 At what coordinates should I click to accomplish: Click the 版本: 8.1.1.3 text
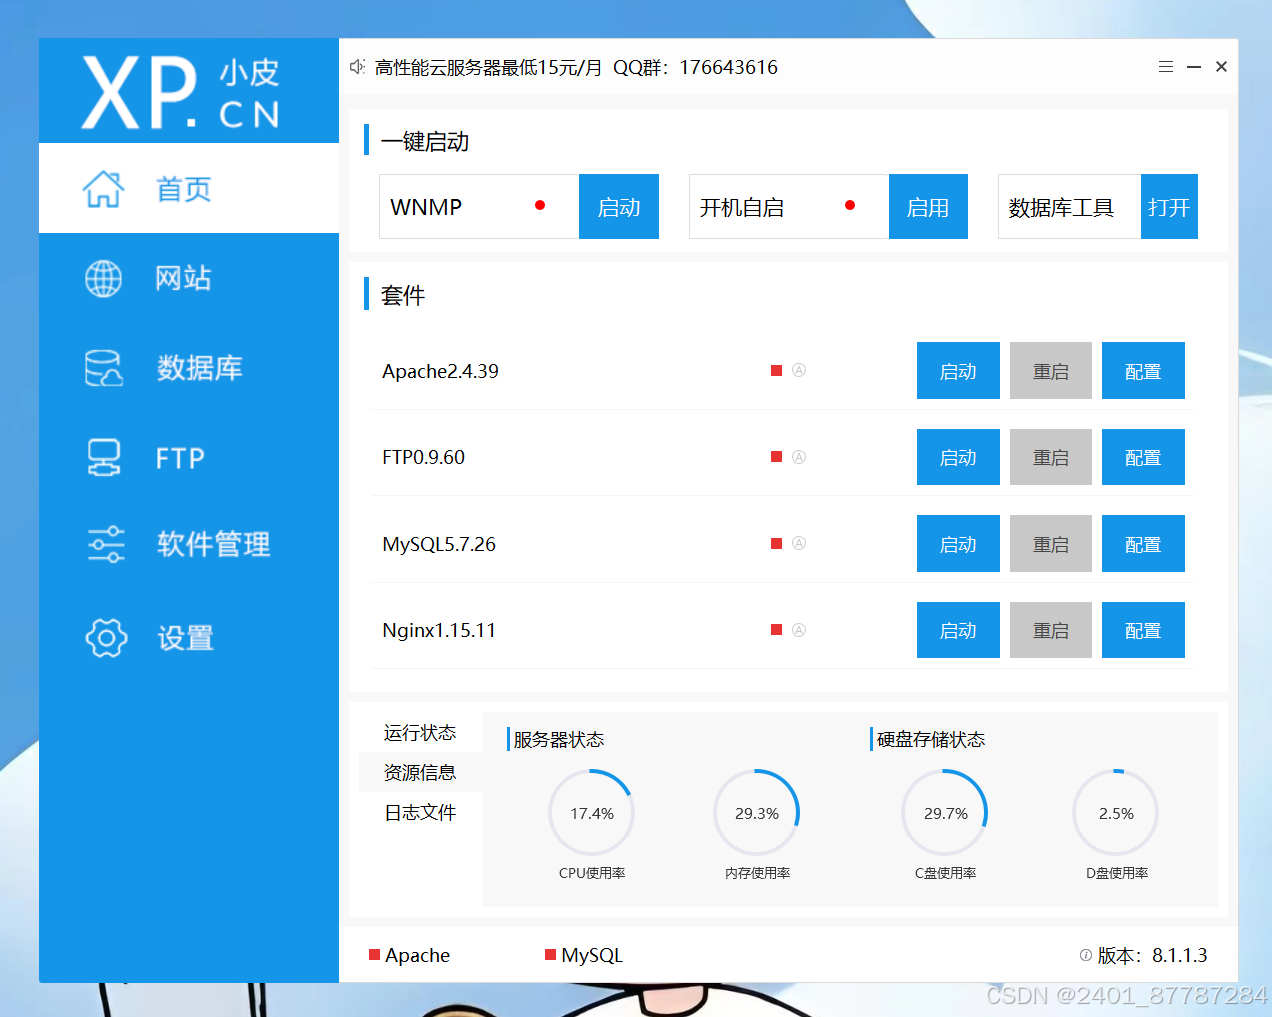coord(1152,955)
